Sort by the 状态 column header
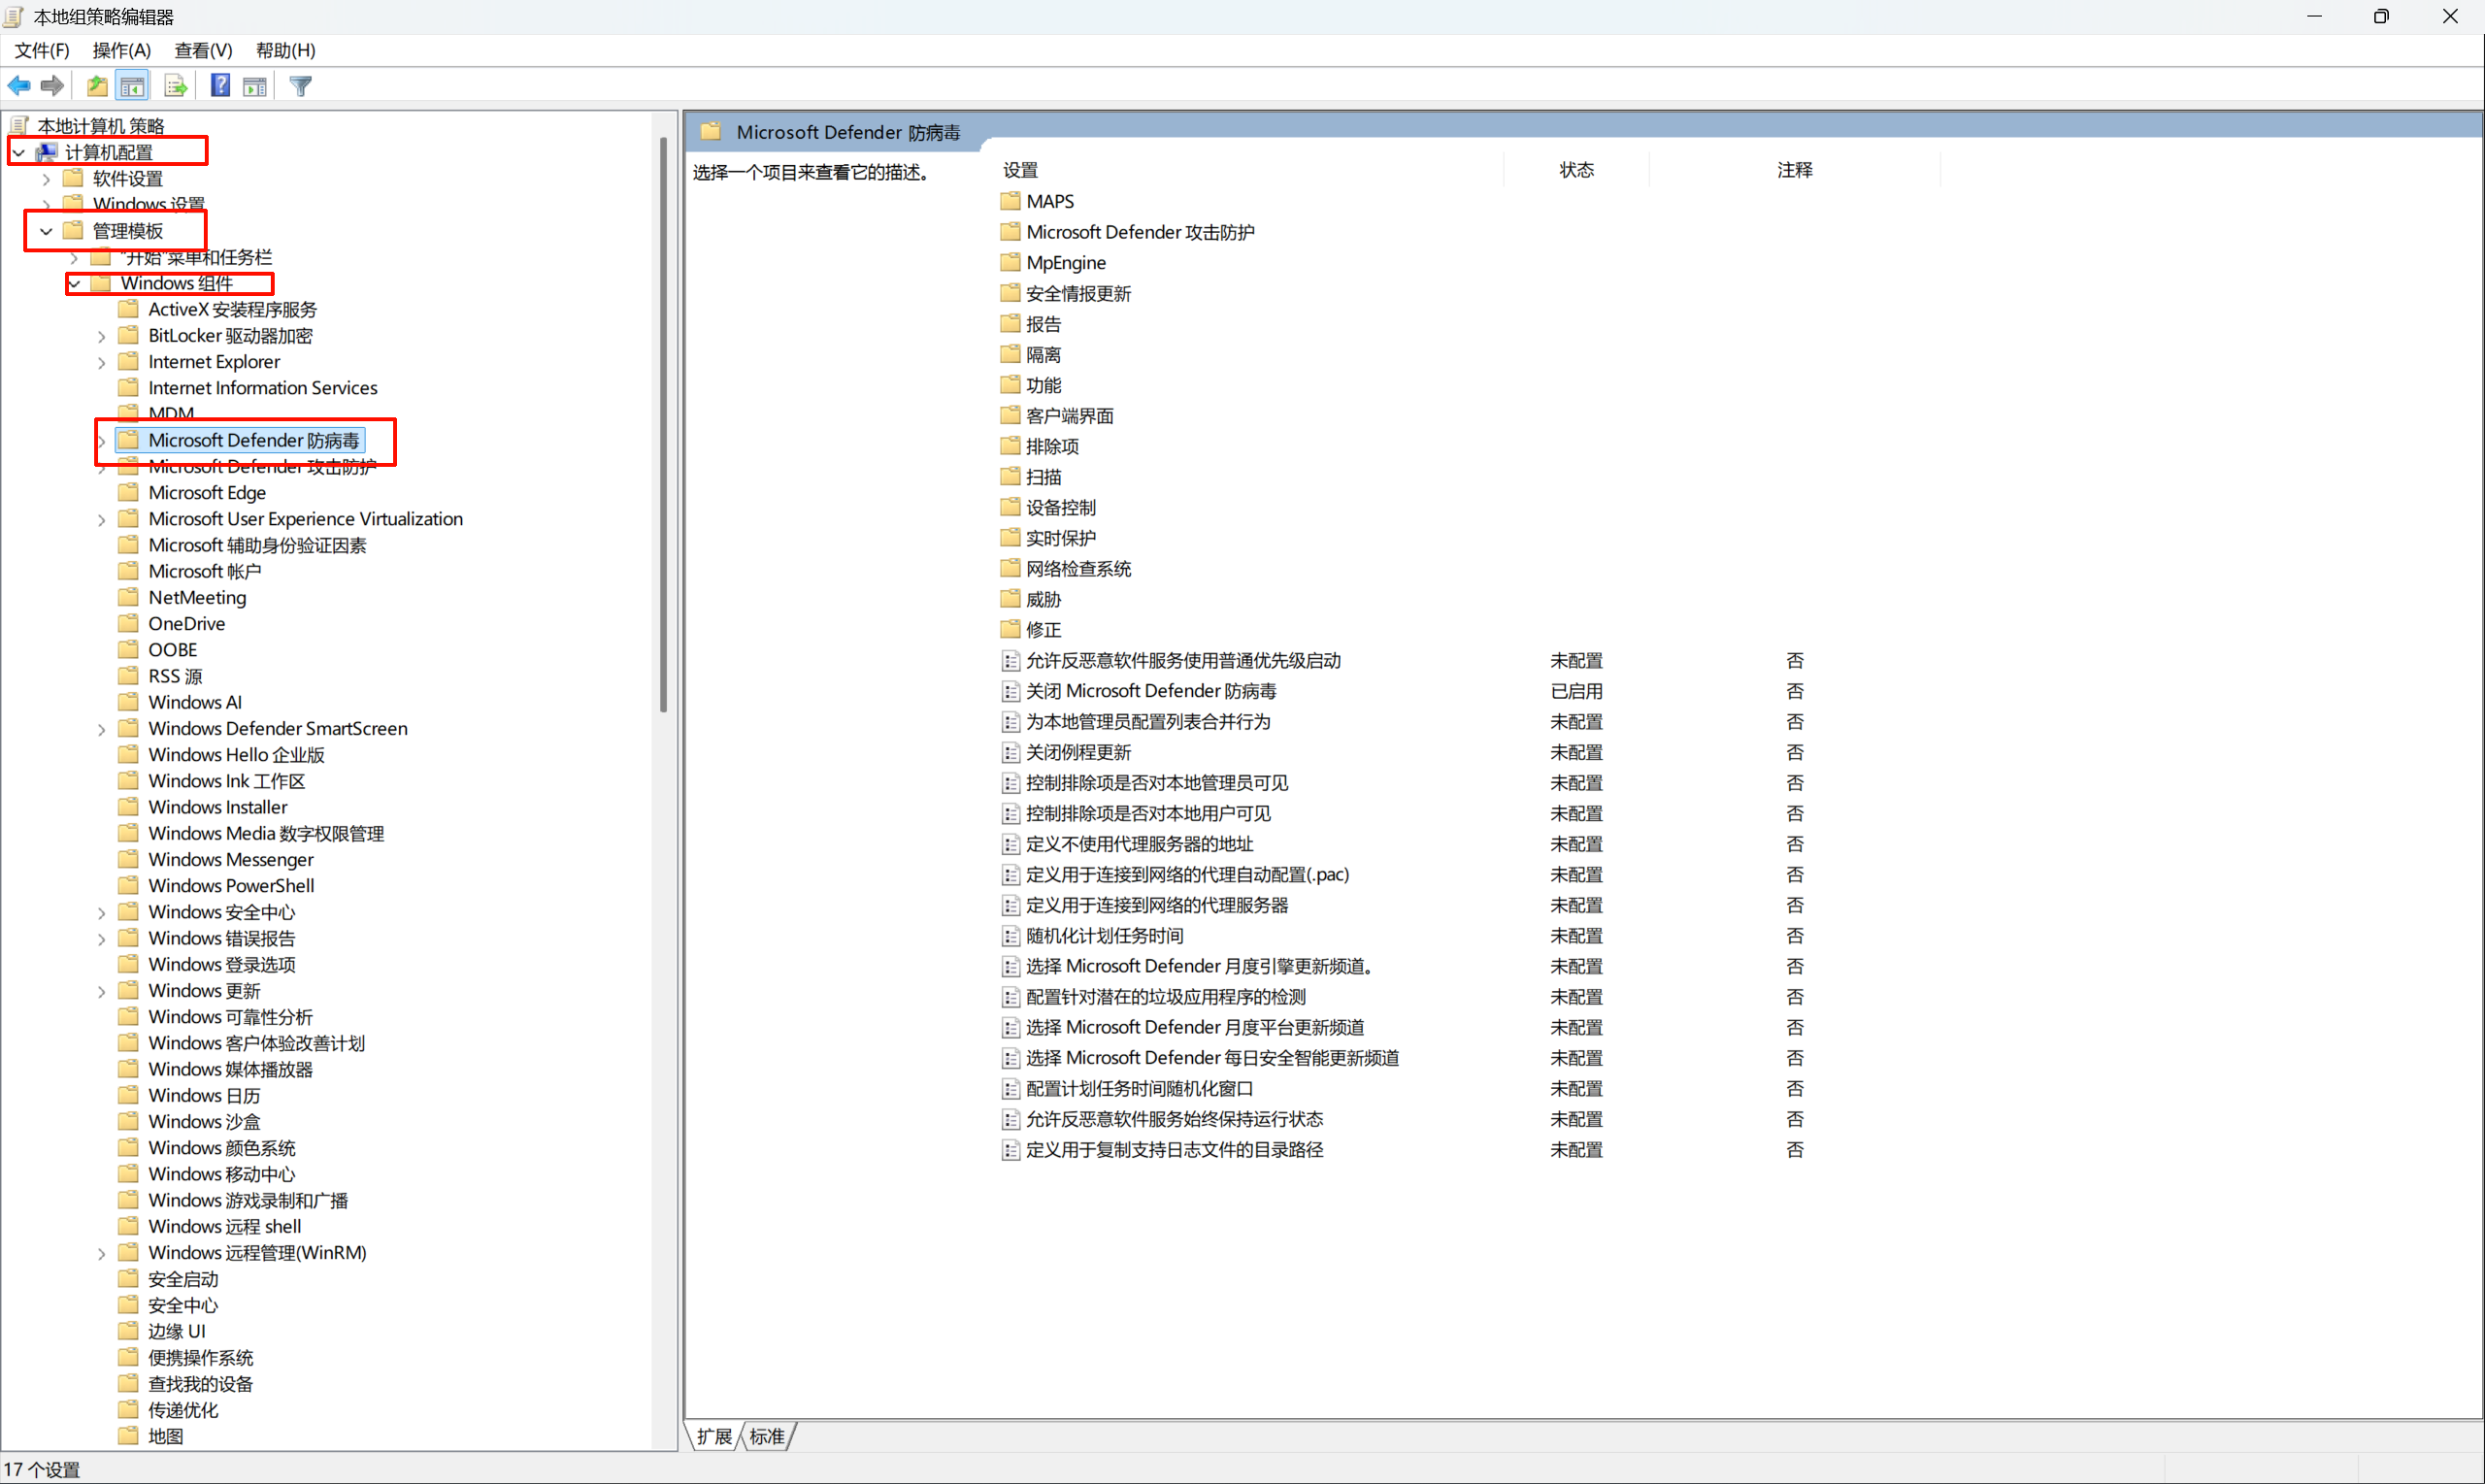This screenshot has width=2485, height=1484. coord(1576,170)
